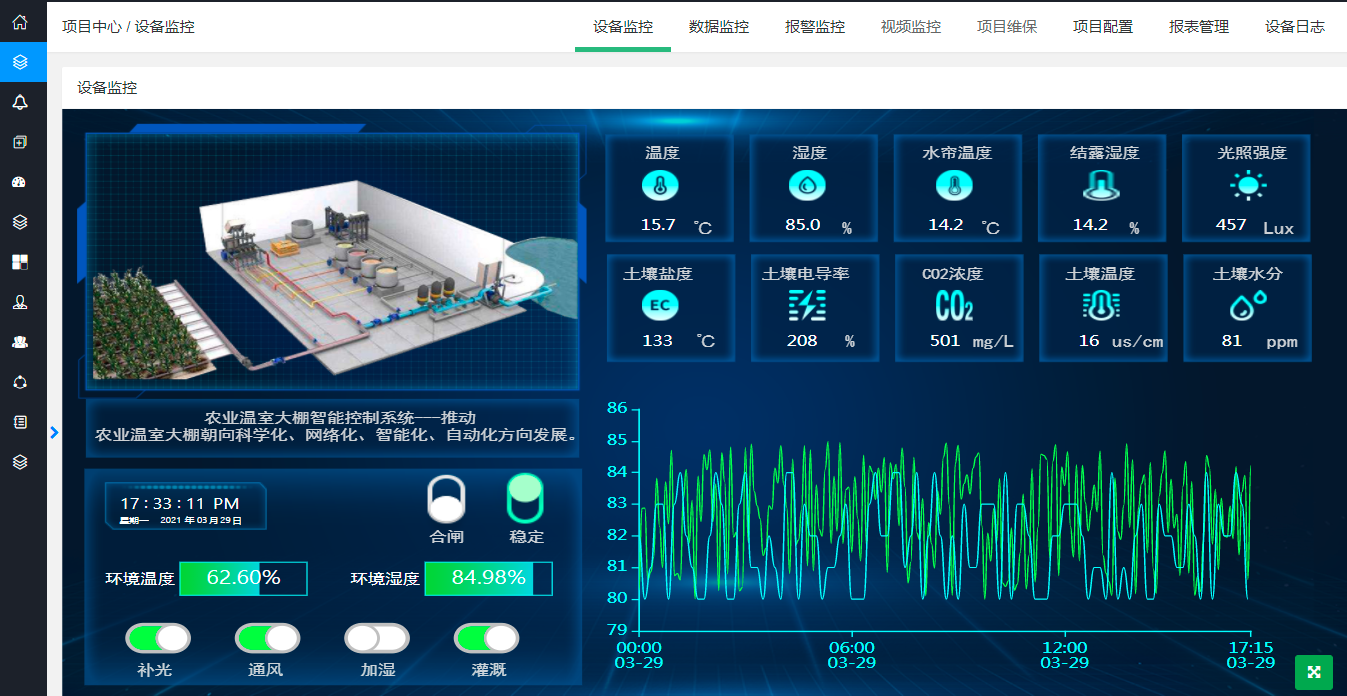Toggle the 通风 ventilation switch

pos(268,638)
